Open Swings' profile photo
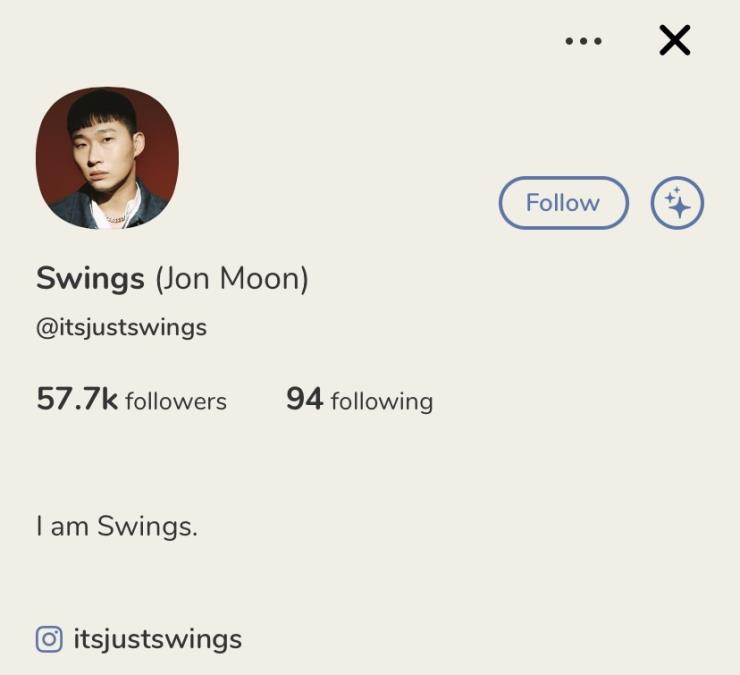The image size is (740, 675). (x=107, y=158)
